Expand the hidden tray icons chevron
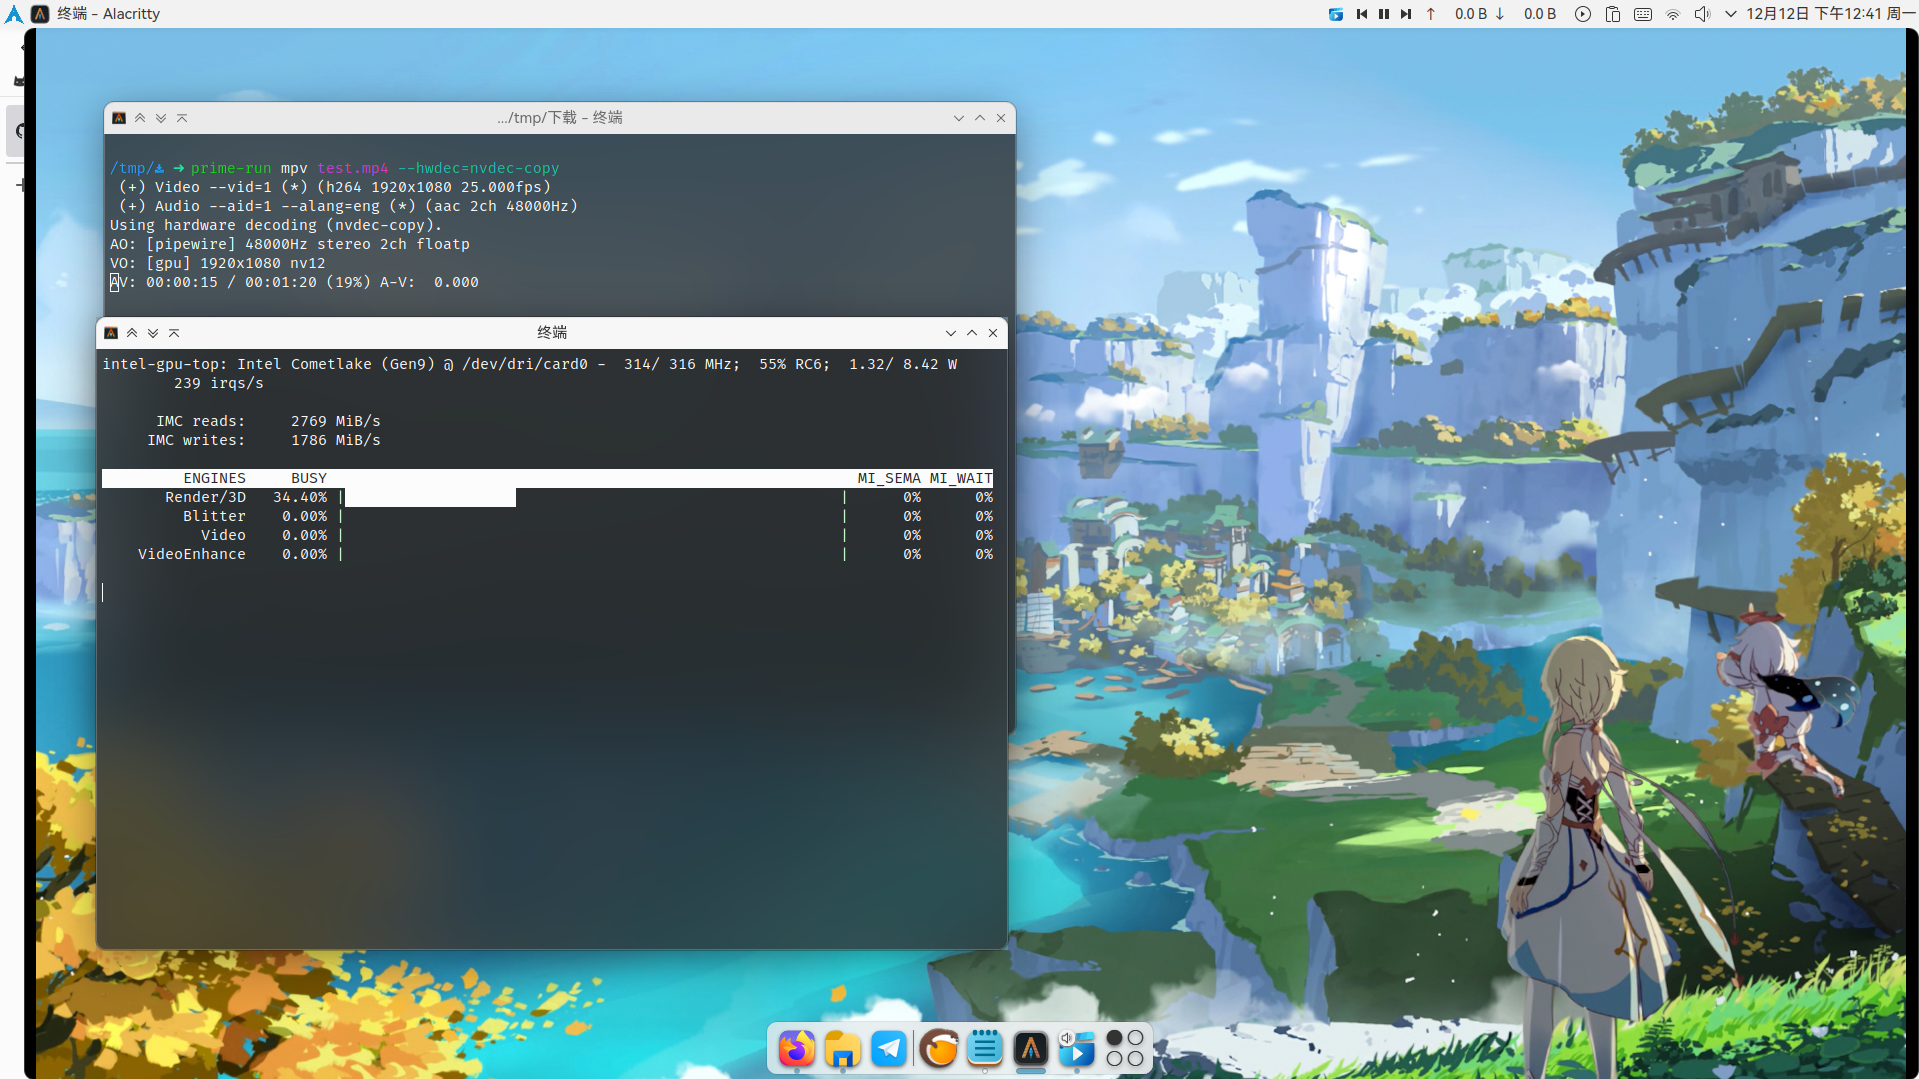Screen dimensions: 1919x1079 tap(1731, 14)
